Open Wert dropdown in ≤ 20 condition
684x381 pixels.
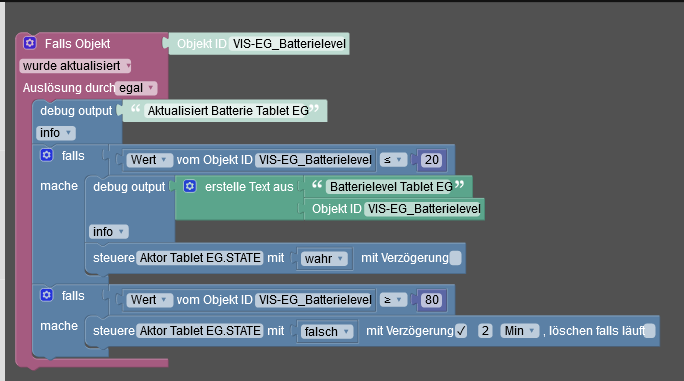149,160
